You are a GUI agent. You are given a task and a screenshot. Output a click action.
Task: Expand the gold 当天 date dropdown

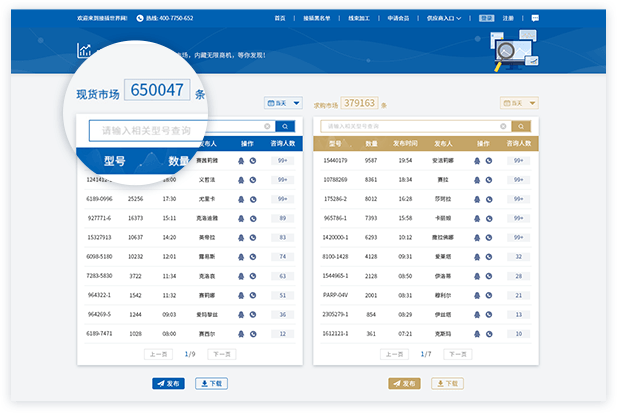click(519, 103)
